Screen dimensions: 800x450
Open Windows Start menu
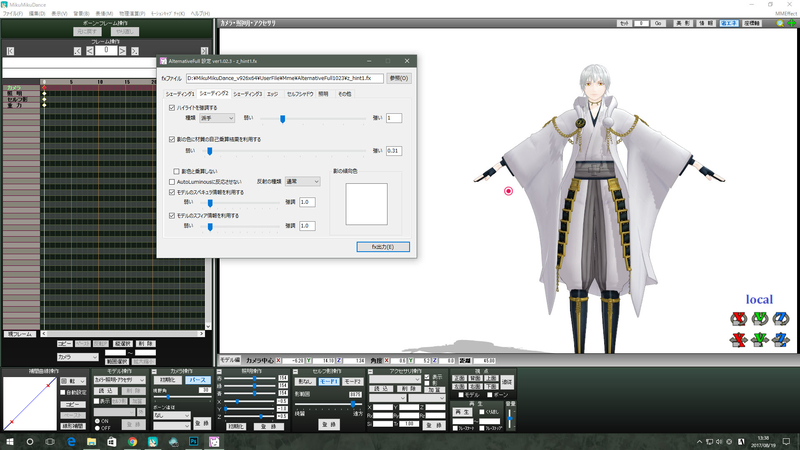pos(10,442)
